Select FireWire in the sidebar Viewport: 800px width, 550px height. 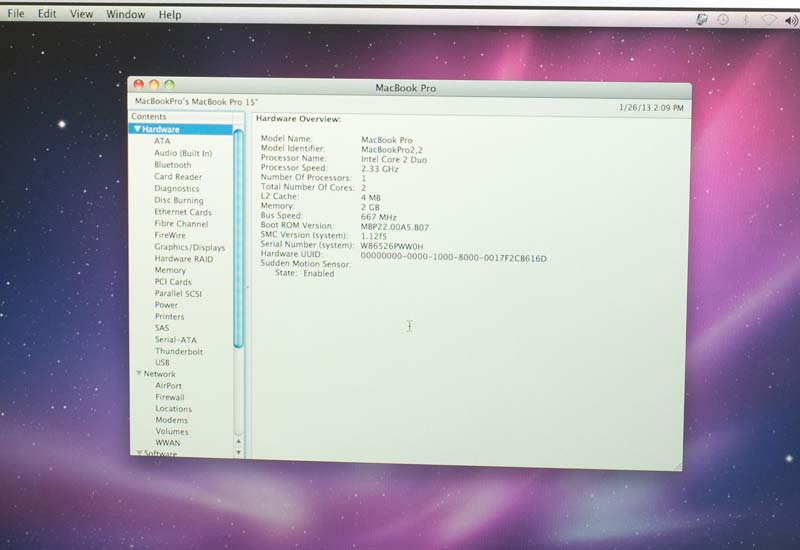click(170, 235)
